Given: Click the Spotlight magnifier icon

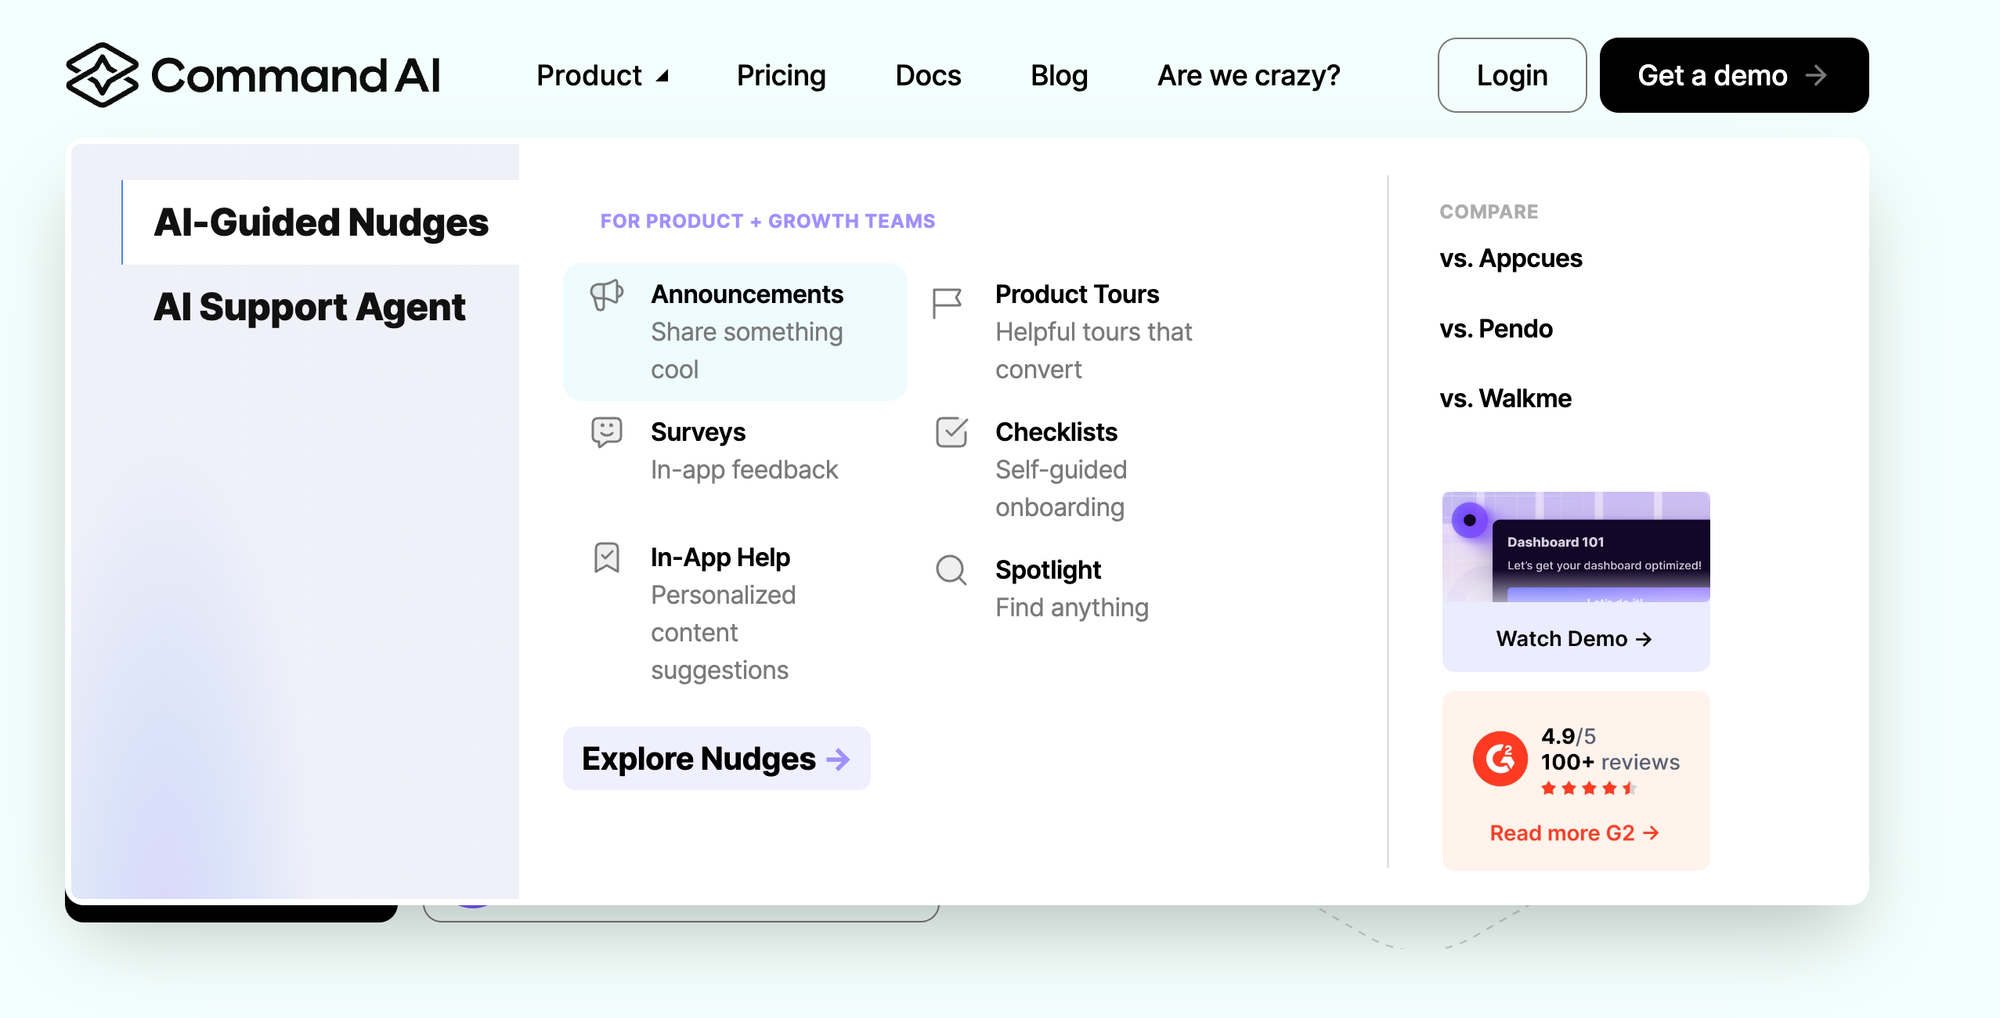Looking at the screenshot, I should [951, 570].
